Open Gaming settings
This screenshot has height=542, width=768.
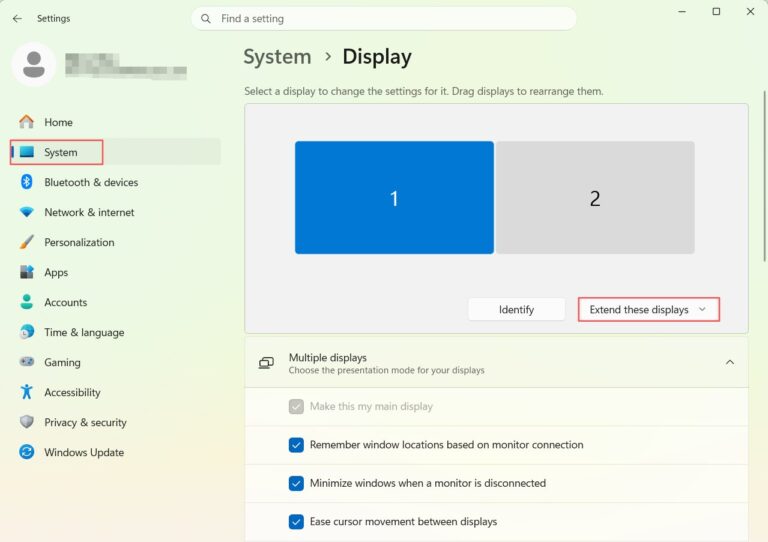point(115,362)
